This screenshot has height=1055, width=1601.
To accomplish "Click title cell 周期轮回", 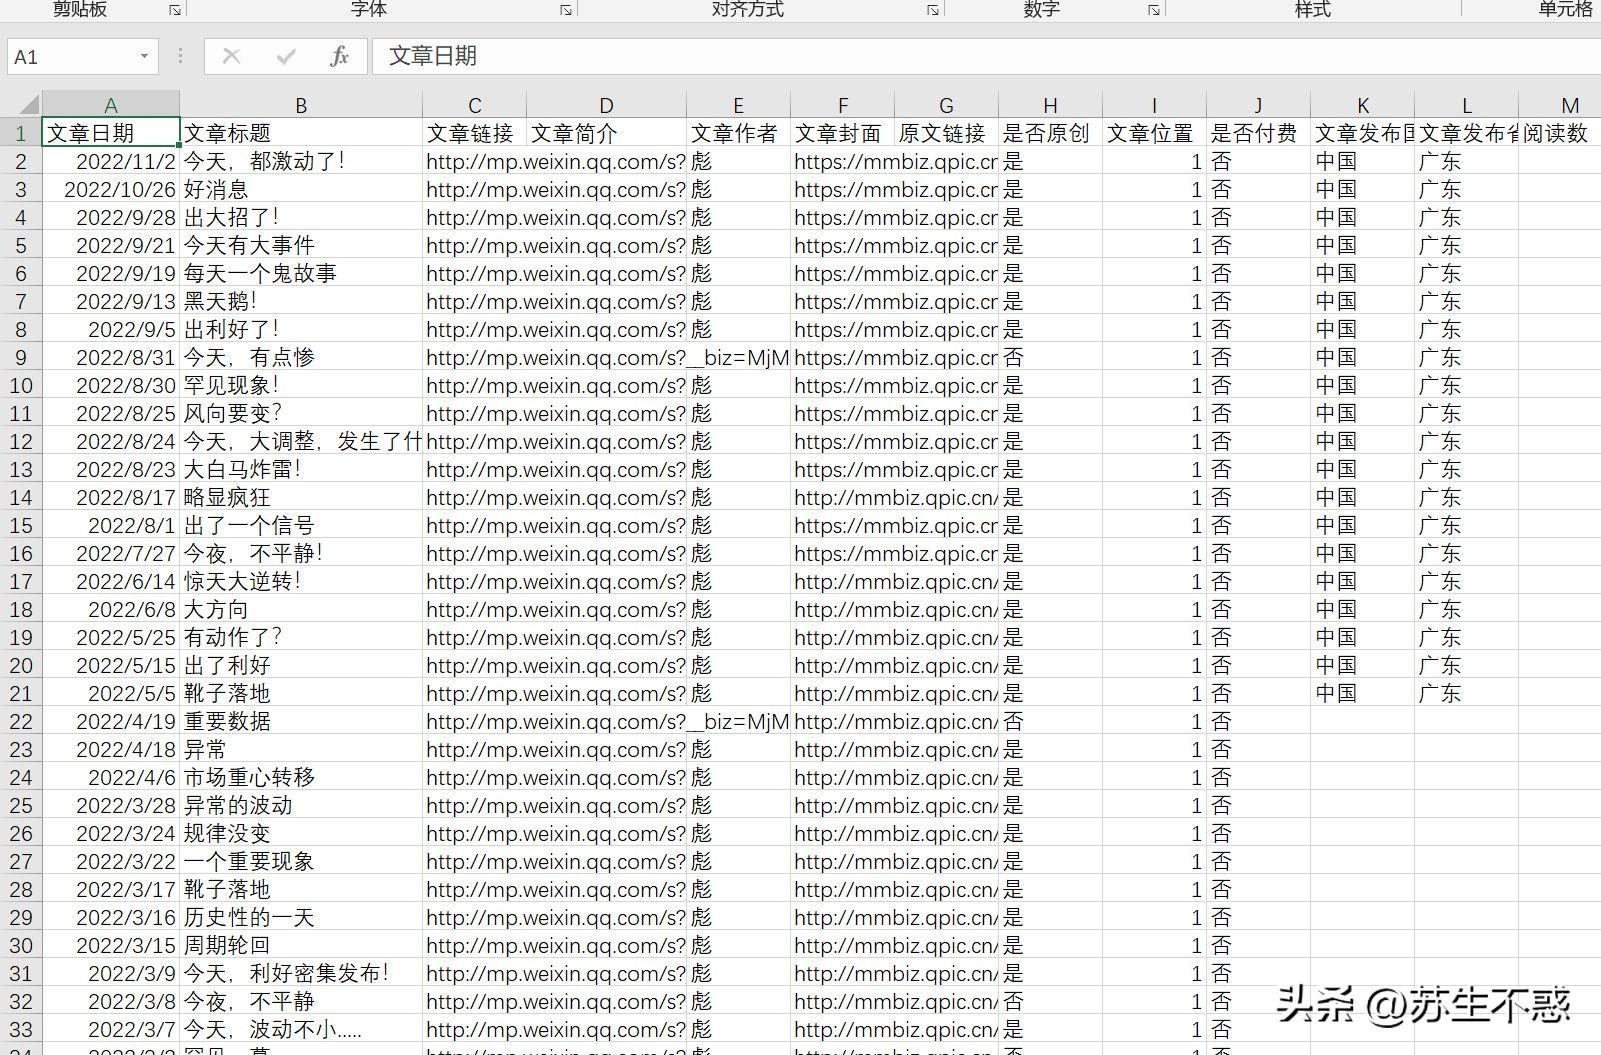I will coord(301,945).
